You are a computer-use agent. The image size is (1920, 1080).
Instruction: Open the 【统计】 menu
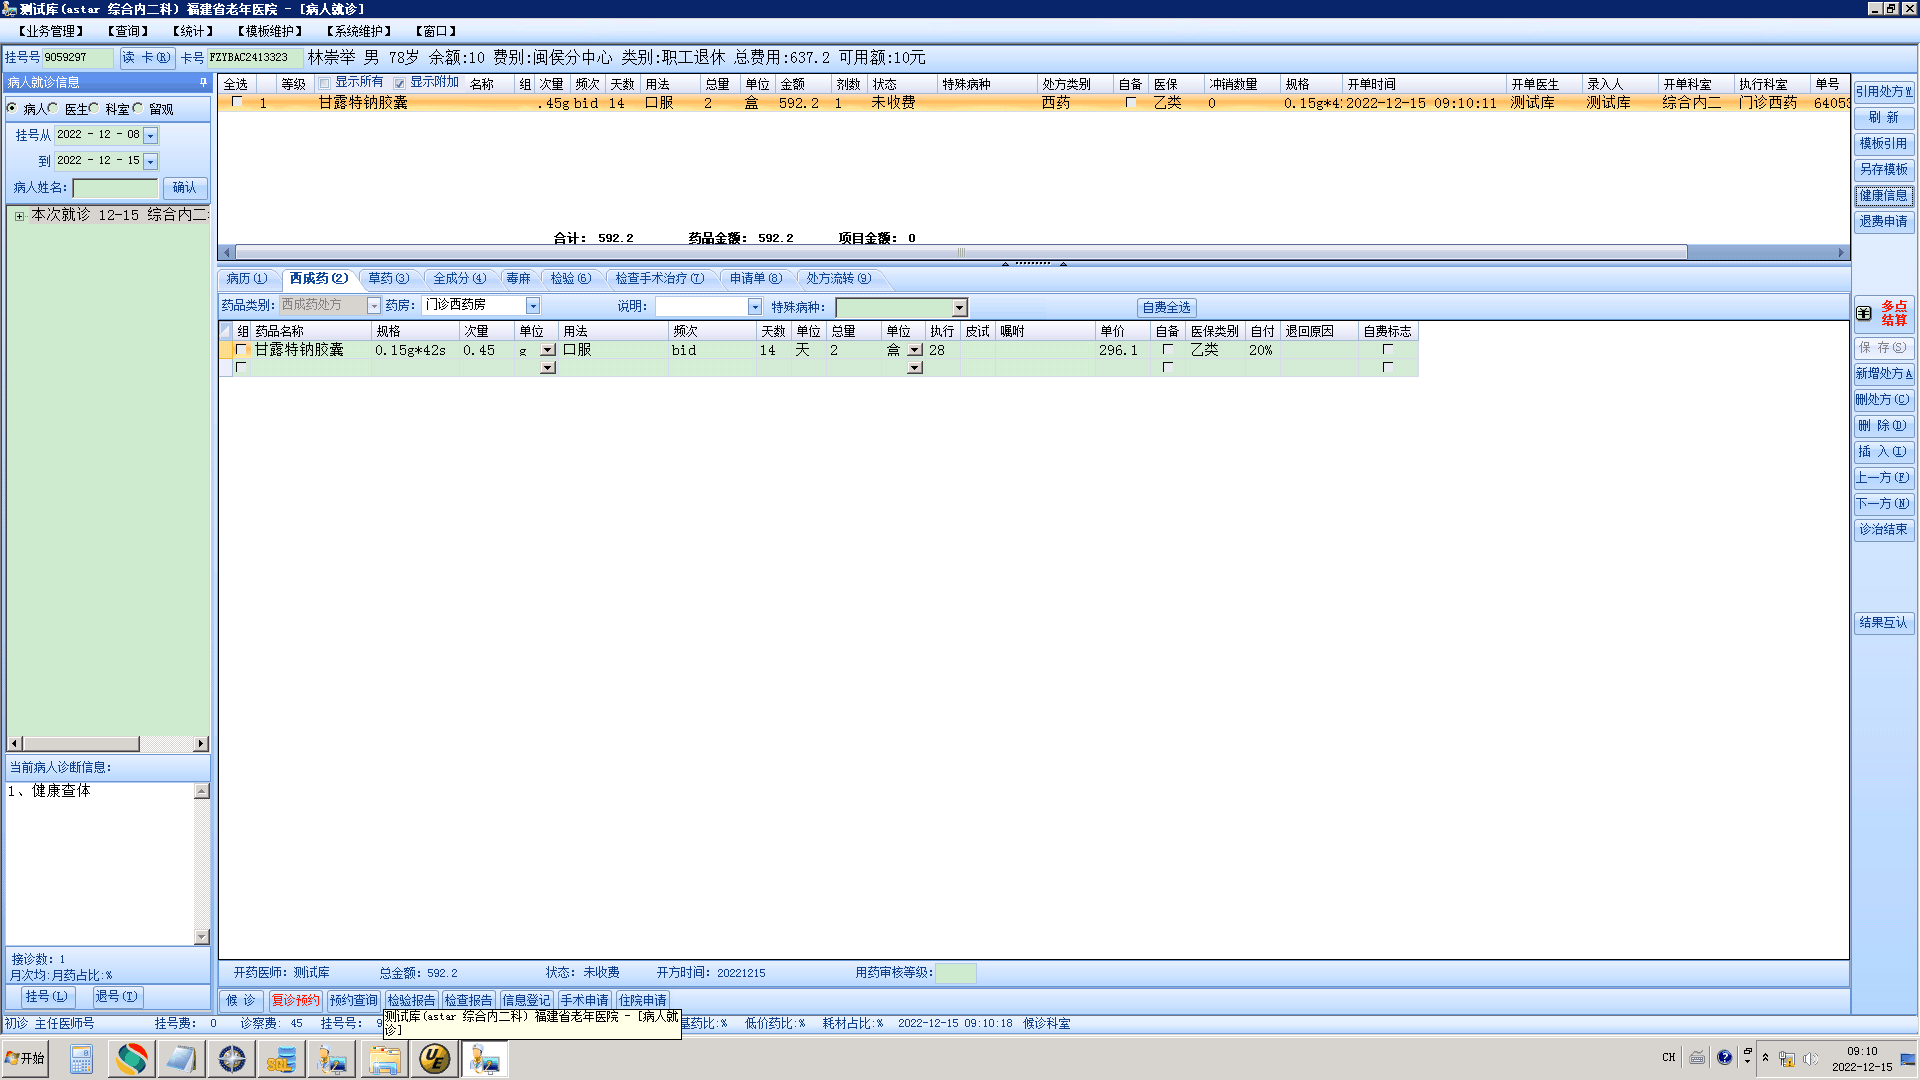coord(192,31)
